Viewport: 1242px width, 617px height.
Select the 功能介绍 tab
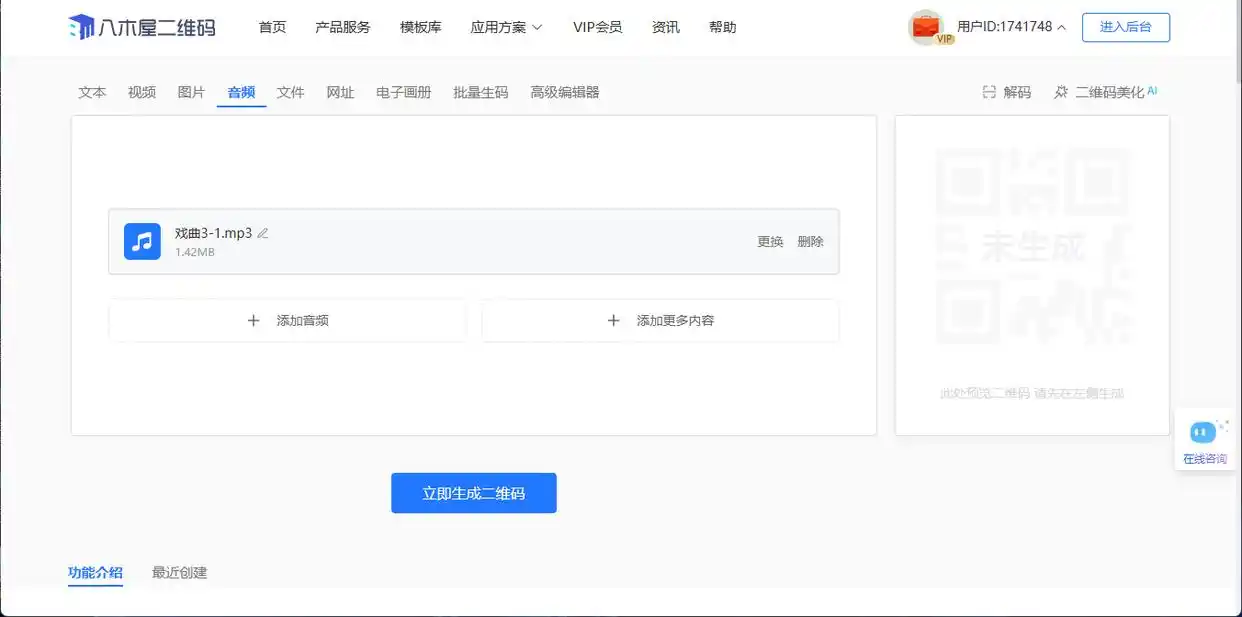(x=95, y=573)
